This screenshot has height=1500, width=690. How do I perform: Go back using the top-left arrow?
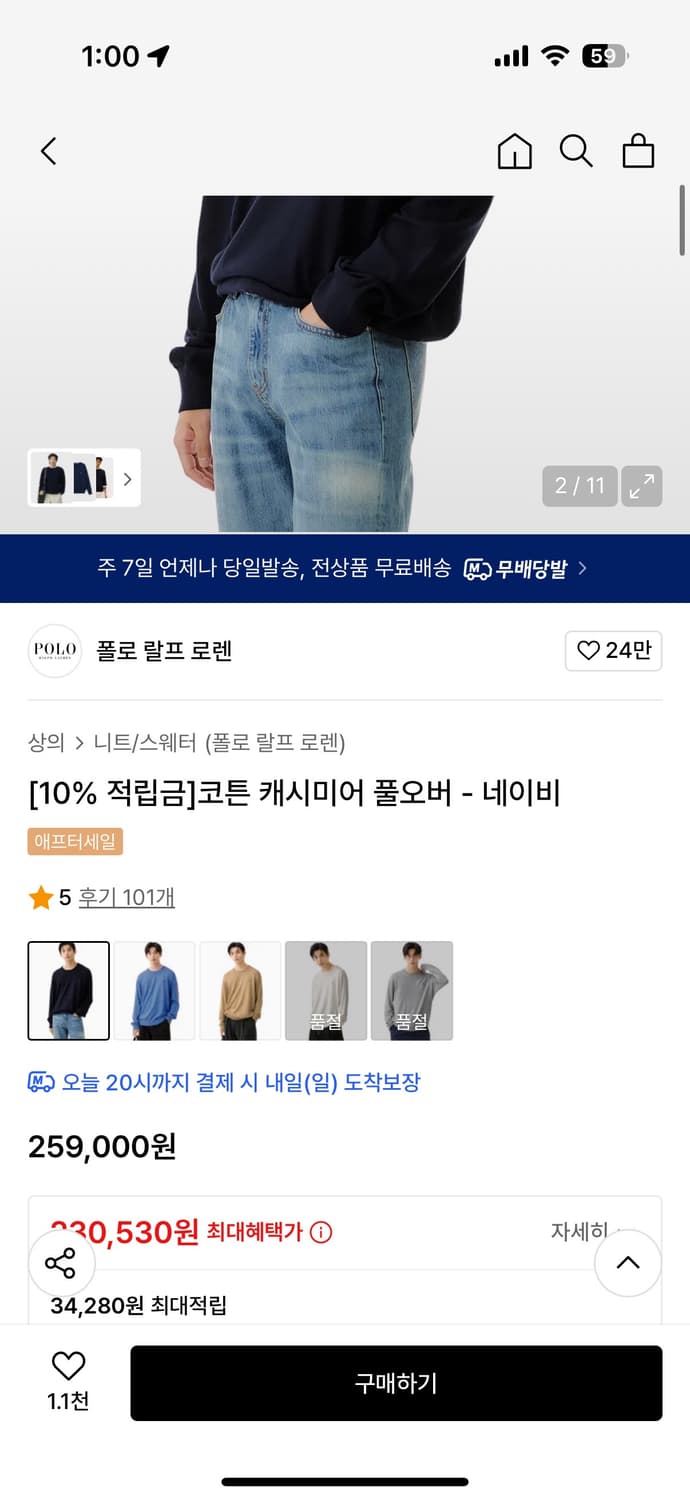tap(48, 151)
